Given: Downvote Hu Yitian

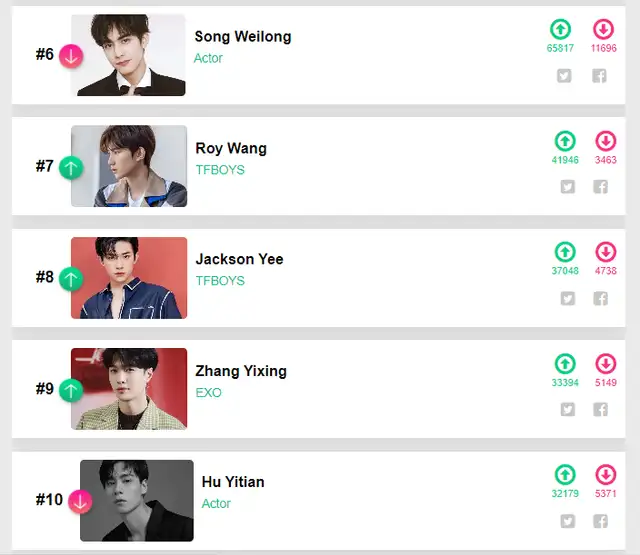Looking at the screenshot, I should (605, 475).
